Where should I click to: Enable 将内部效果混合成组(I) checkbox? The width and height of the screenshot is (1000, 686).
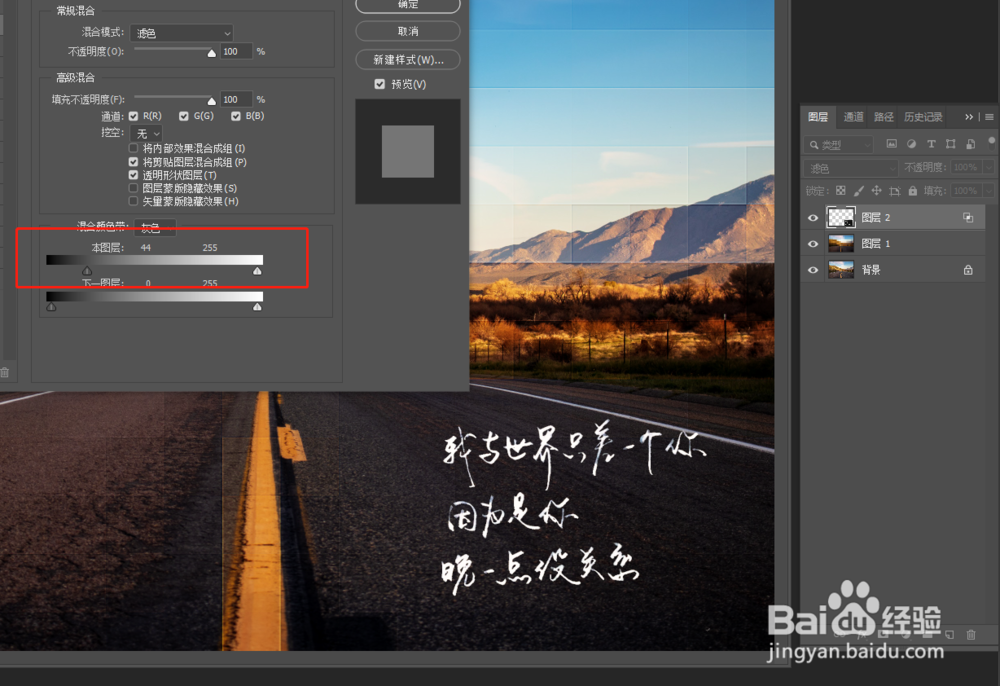133,148
